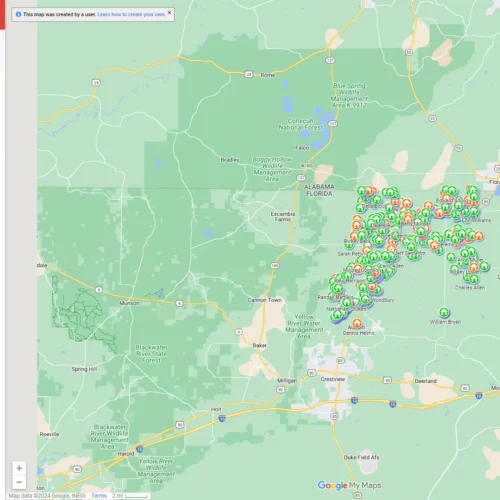Select the Dennis Helms orange house marker

357,323
